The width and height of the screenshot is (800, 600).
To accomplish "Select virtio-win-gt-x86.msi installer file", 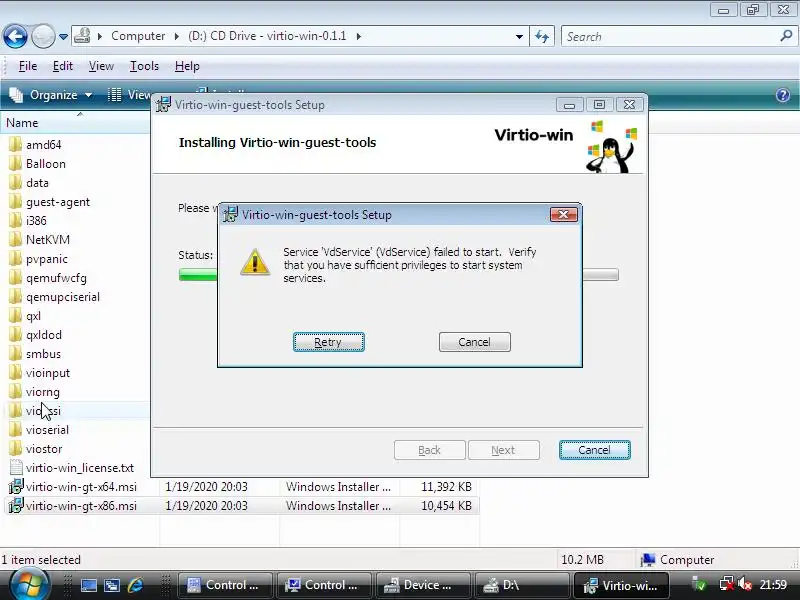I will pos(82,506).
